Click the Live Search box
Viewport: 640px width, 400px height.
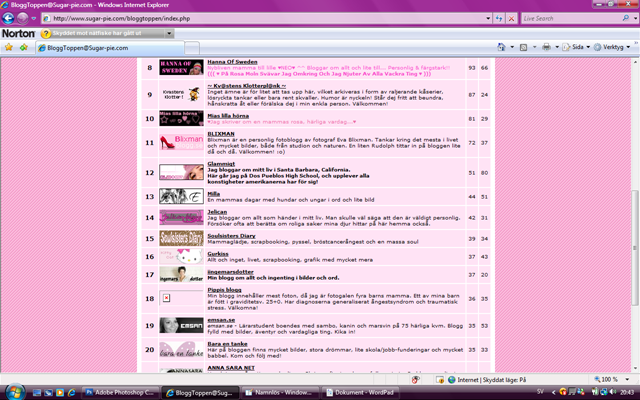(571, 18)
